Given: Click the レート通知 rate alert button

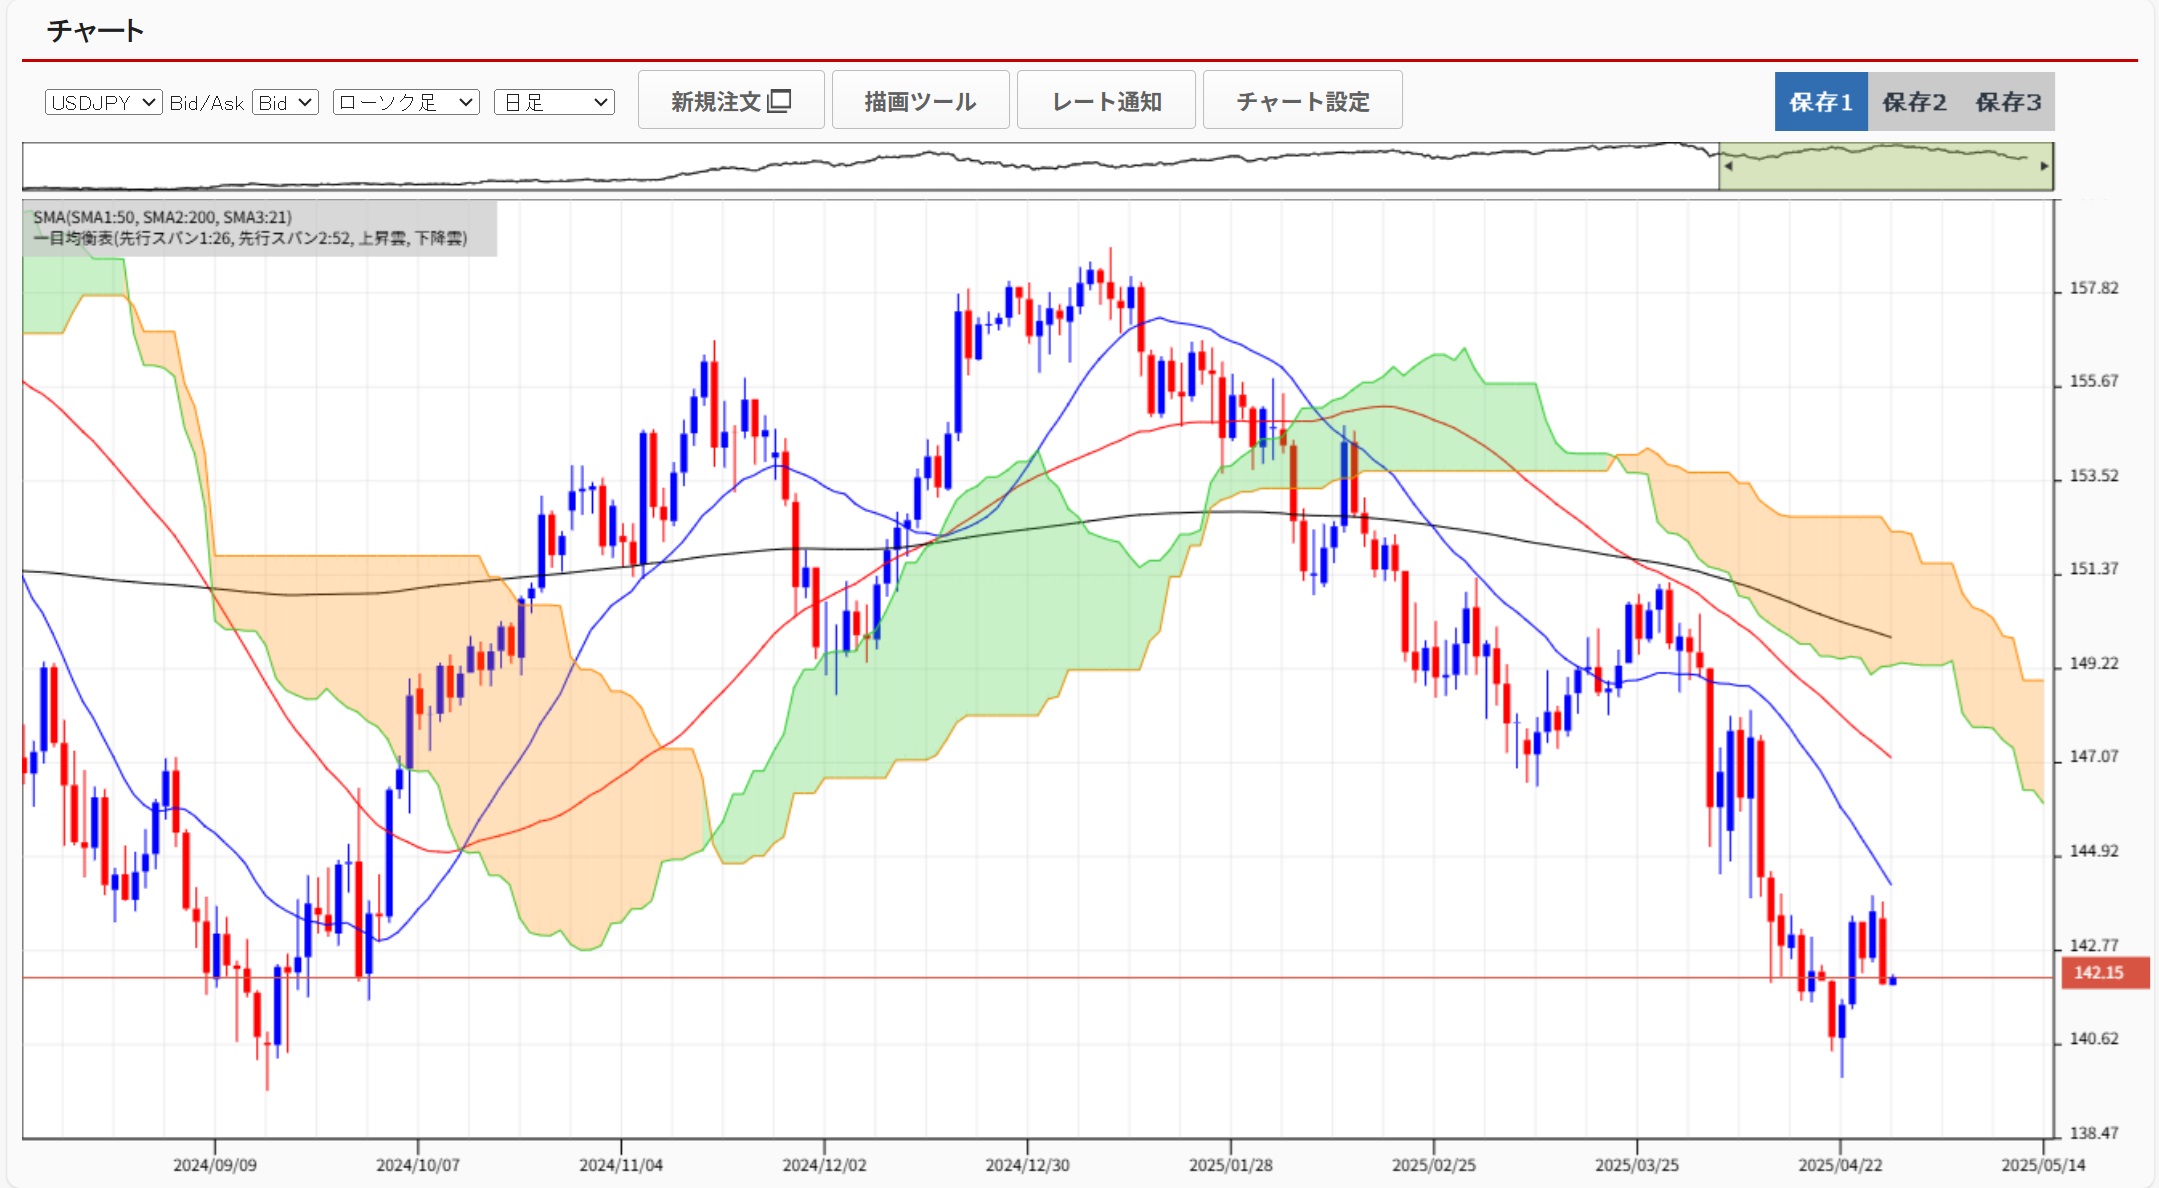Looking at the screenshot, I should click(1106, 100).
